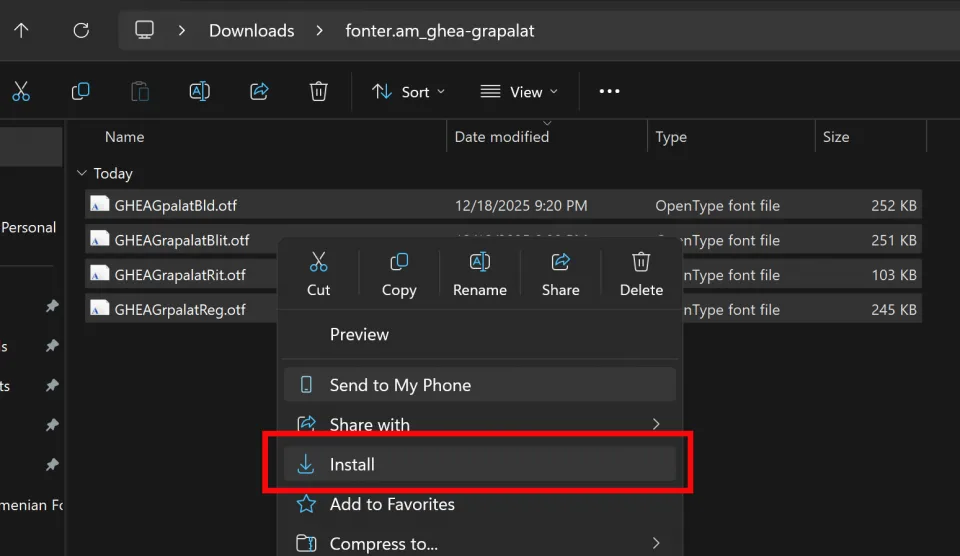Choose Copy in the context menu
The width and height of the screenshot is (960, 556).
(399, 274)
